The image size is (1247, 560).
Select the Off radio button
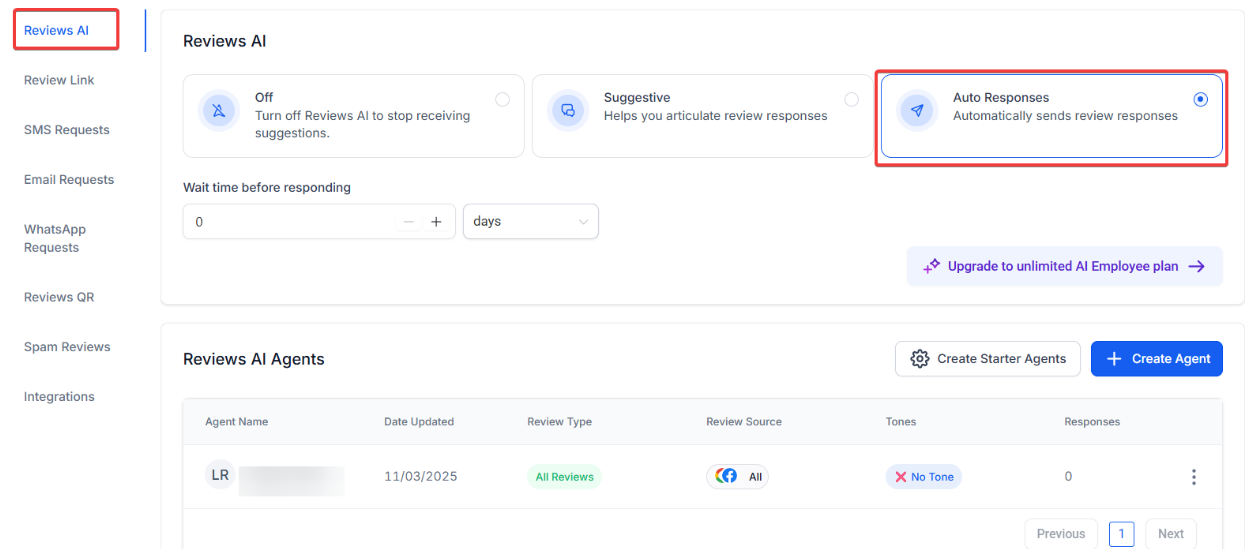[x=502, y=99]
